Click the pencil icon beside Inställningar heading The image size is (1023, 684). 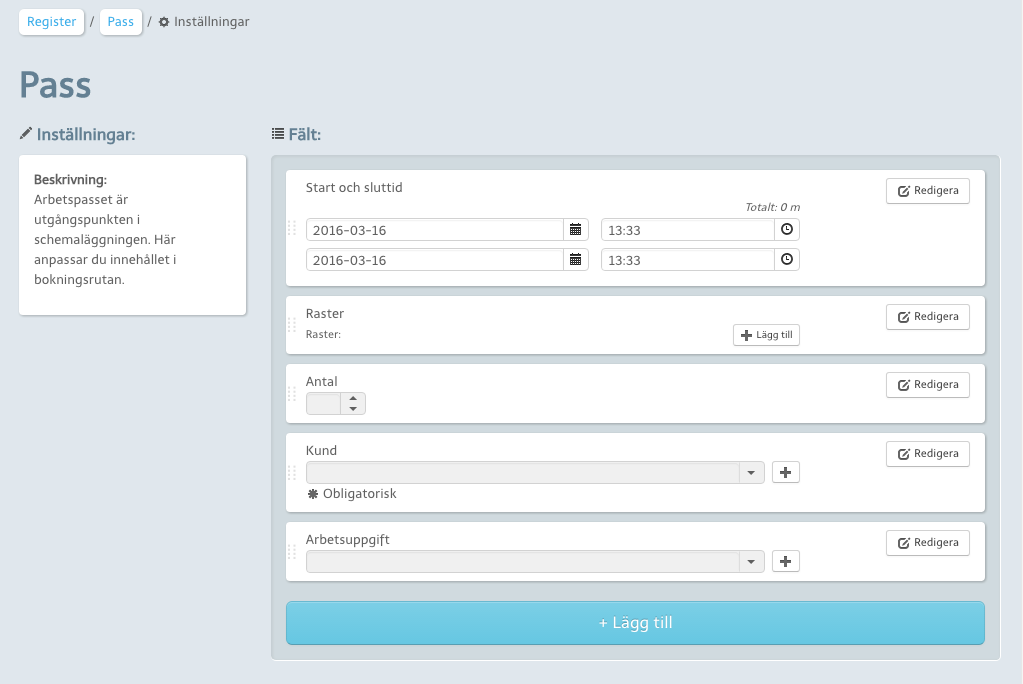[25, 134]
